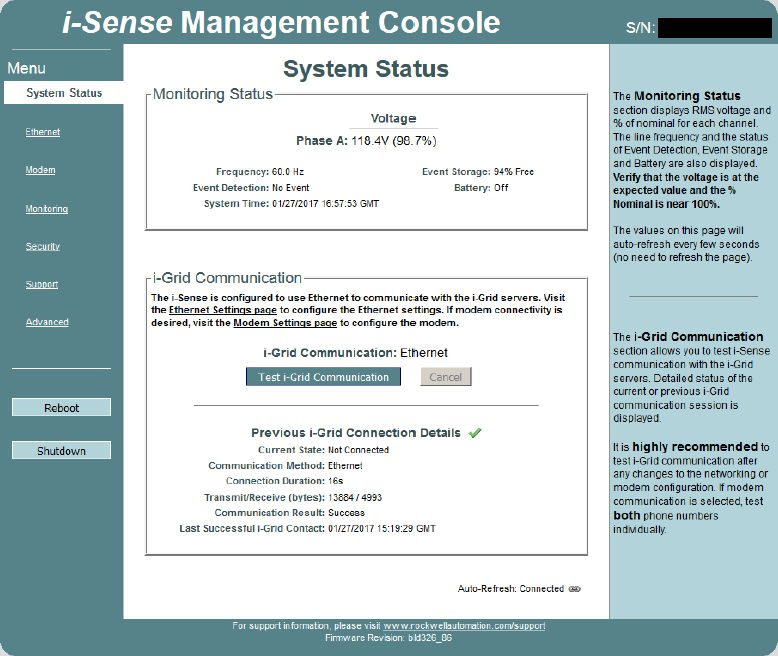Click Last Successful i-Grid Contact timestamp
The image size is (778, 656).
coord(382,528)
